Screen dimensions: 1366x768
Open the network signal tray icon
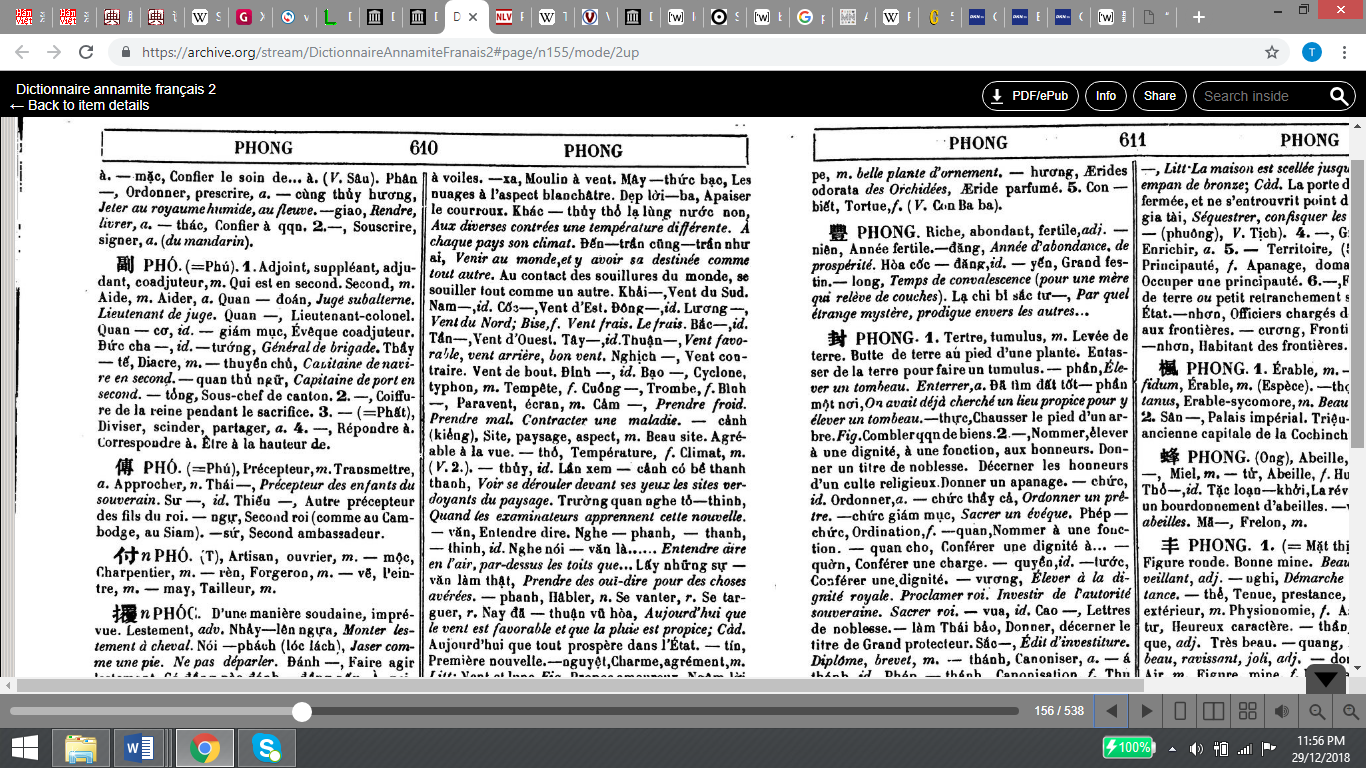pos(1247,748)
